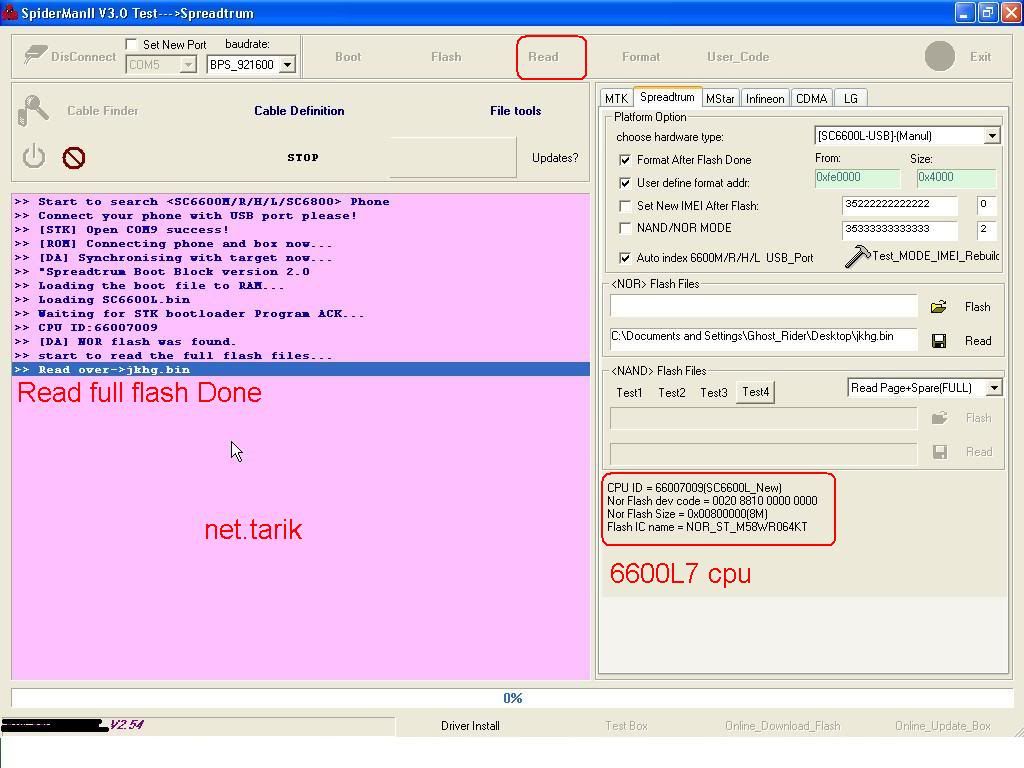The height and width of the screenshot is (768, 1024).
Task: Click the NAND Flash folder icon
Action: [x=939, y=418]
